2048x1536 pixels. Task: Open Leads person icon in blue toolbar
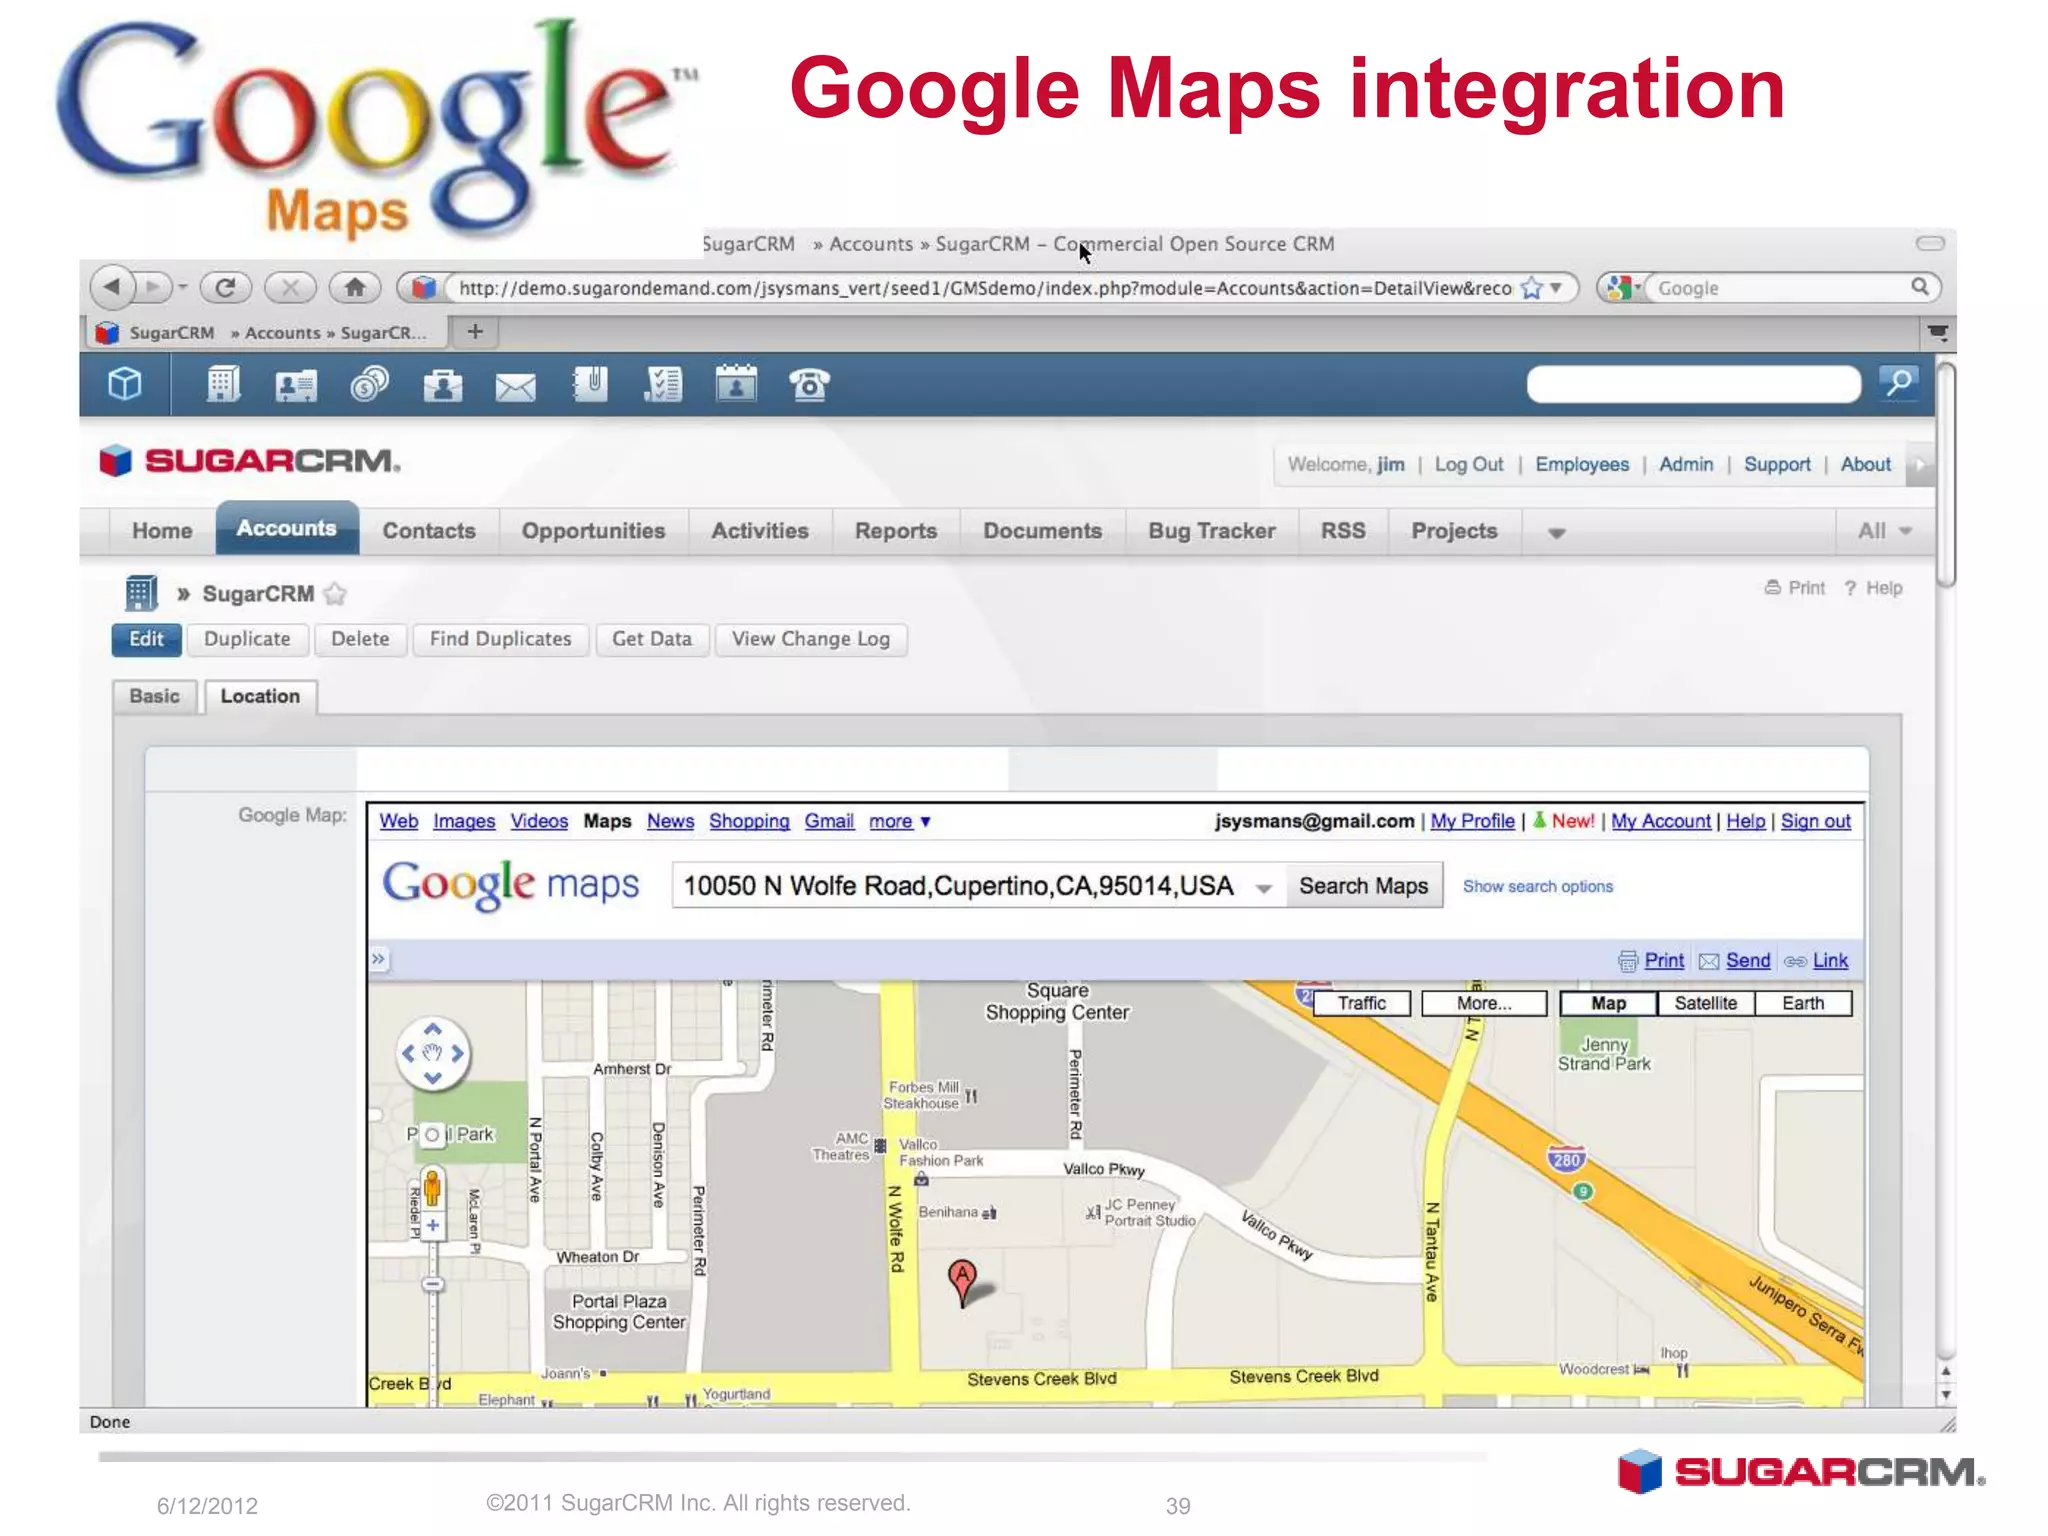coord(442,385)
